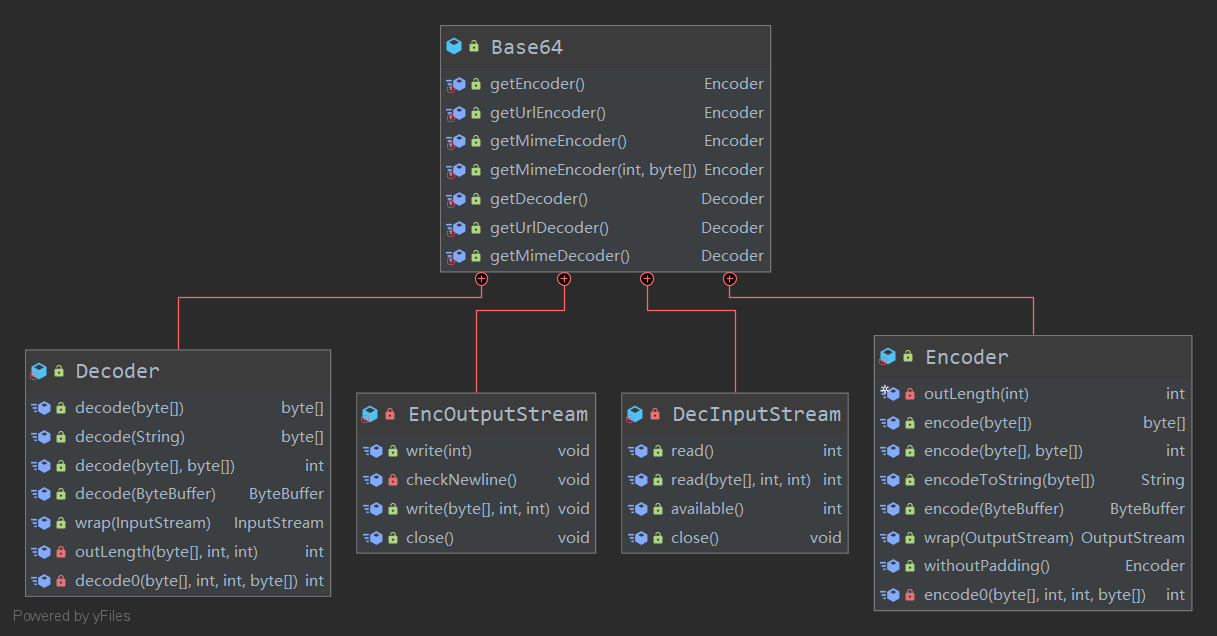Click the Encoder class icon in header
Image resolution: width=1217 pixels, height=636 pixels.
pyautogui.click(x=888, y=357)
